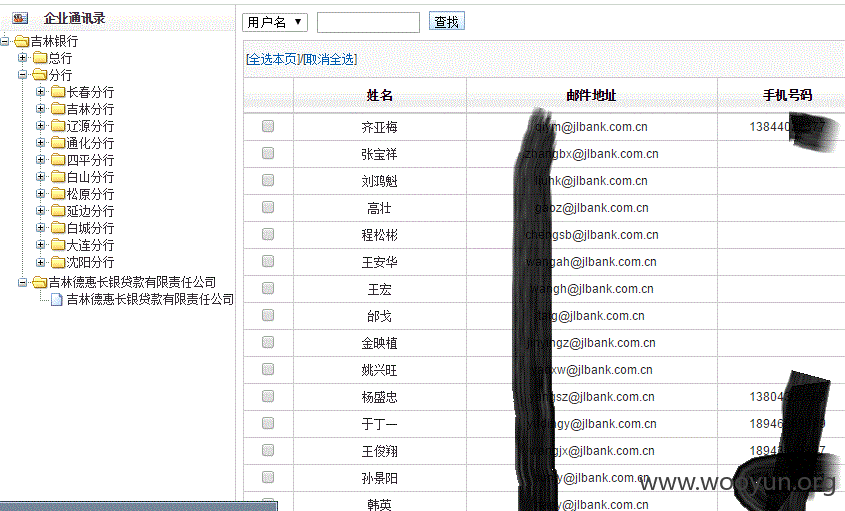Click the 延边分行 folder icon
This screenshot has width=845, height=511.
click(58, 211)
